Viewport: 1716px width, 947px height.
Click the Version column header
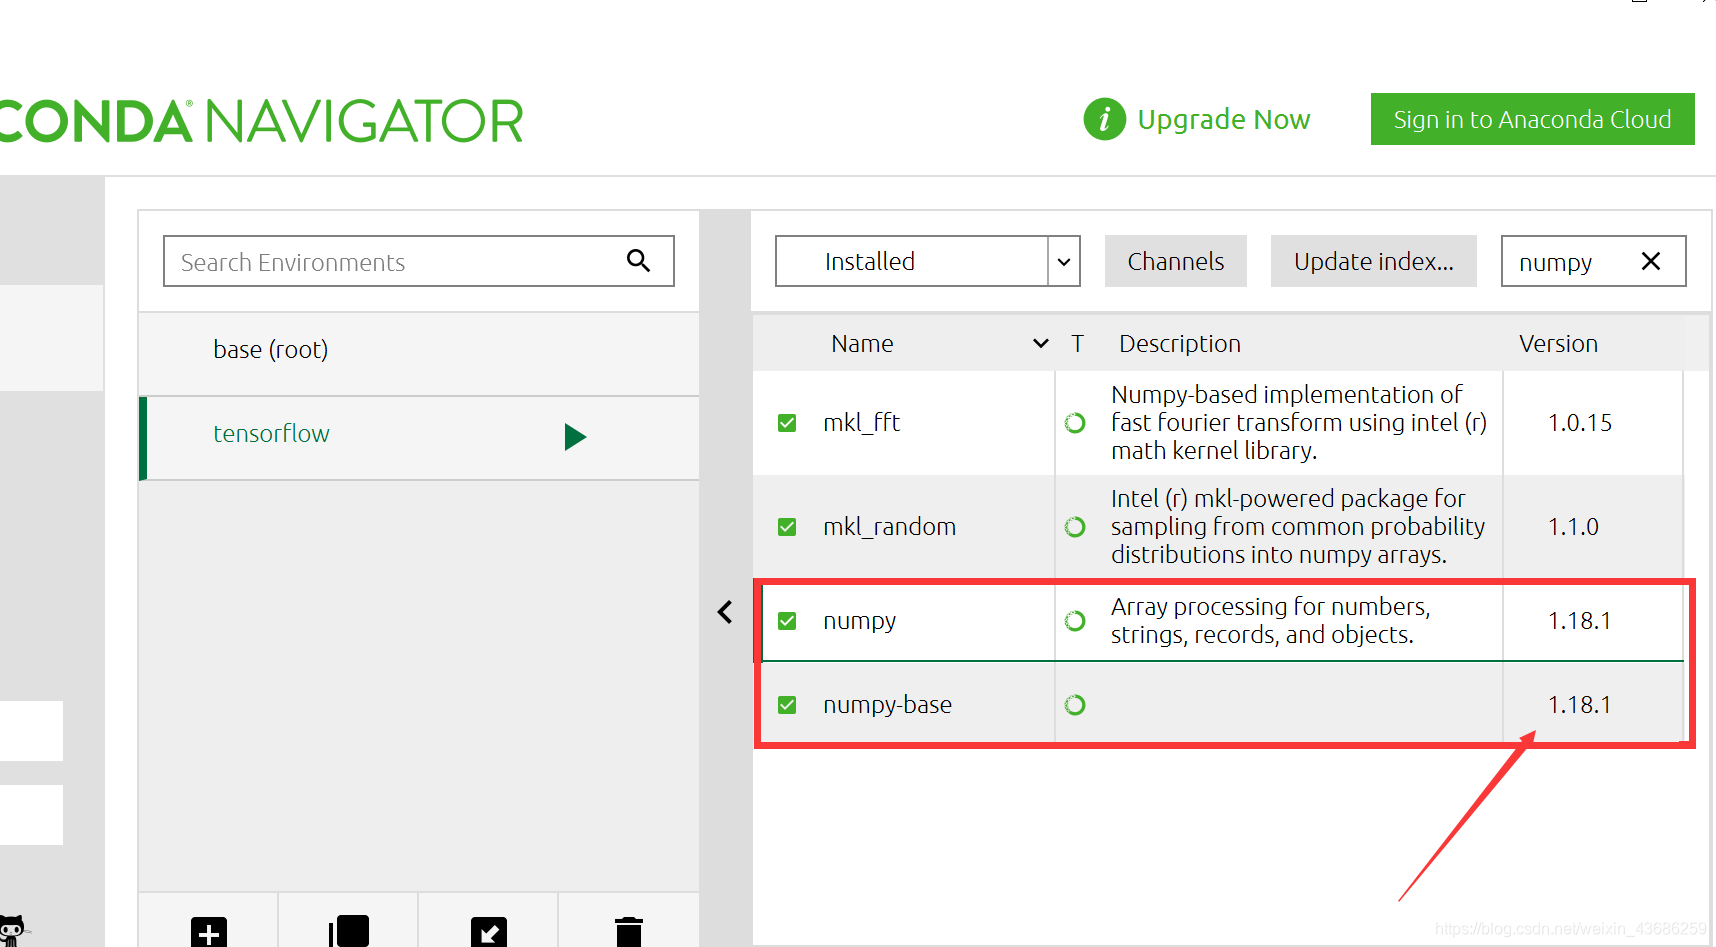[x=1558, y=344]
